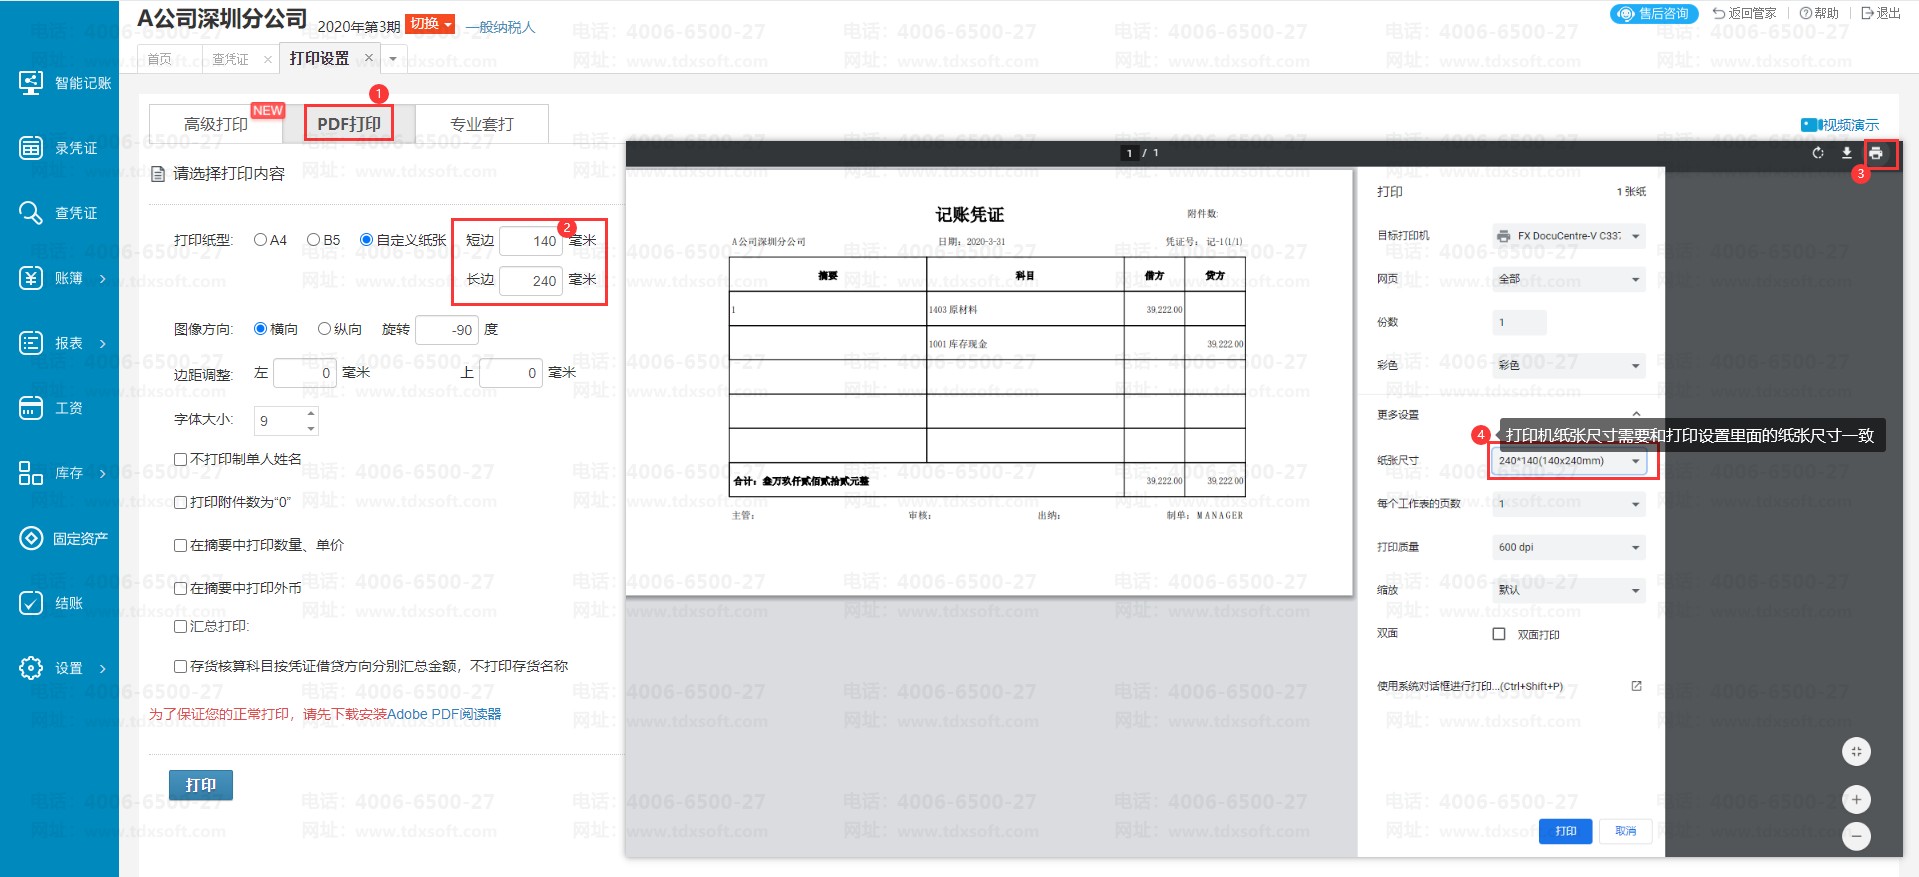This screenshot has width=1919, height=877.
Task: Click the rotate icon in PDF viewer toolbar
Action: (x=1817, y=153)
